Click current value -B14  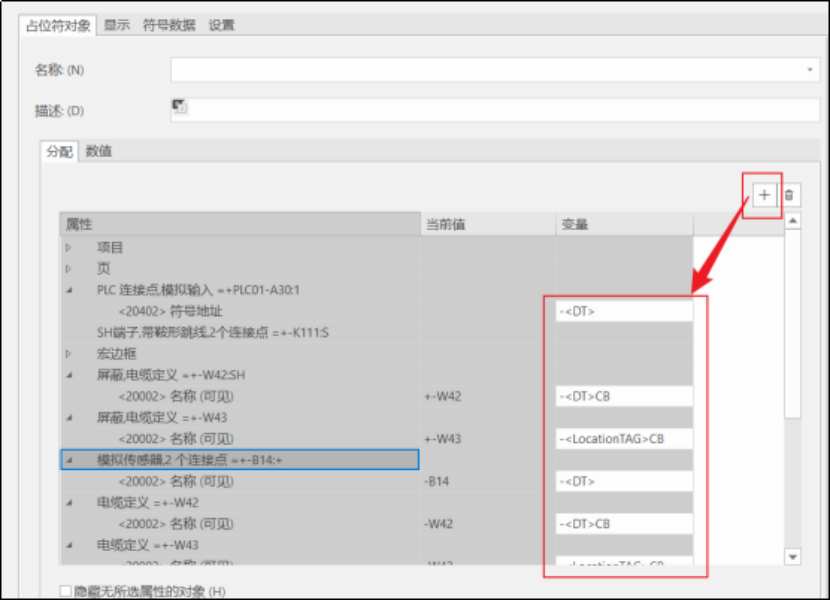point(437,481)
